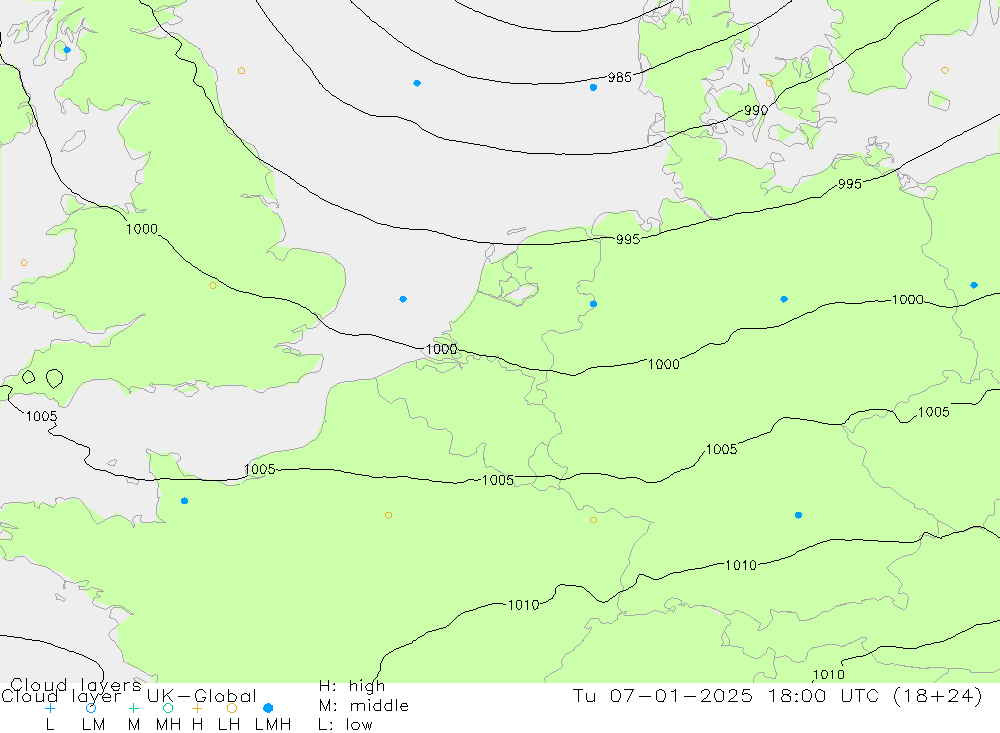Click the 1005 label on the Normandy coast

(x=260, y=470)
